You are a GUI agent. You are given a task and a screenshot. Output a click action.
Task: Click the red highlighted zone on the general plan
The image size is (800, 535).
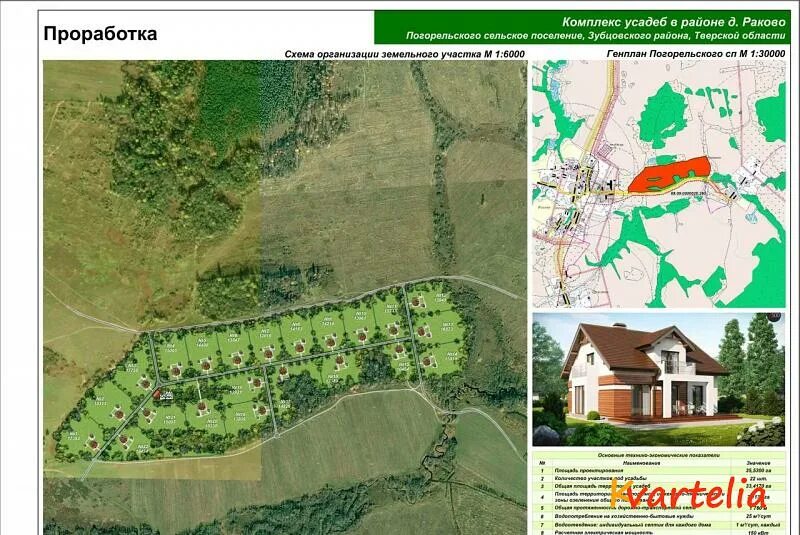pos(670,175)
